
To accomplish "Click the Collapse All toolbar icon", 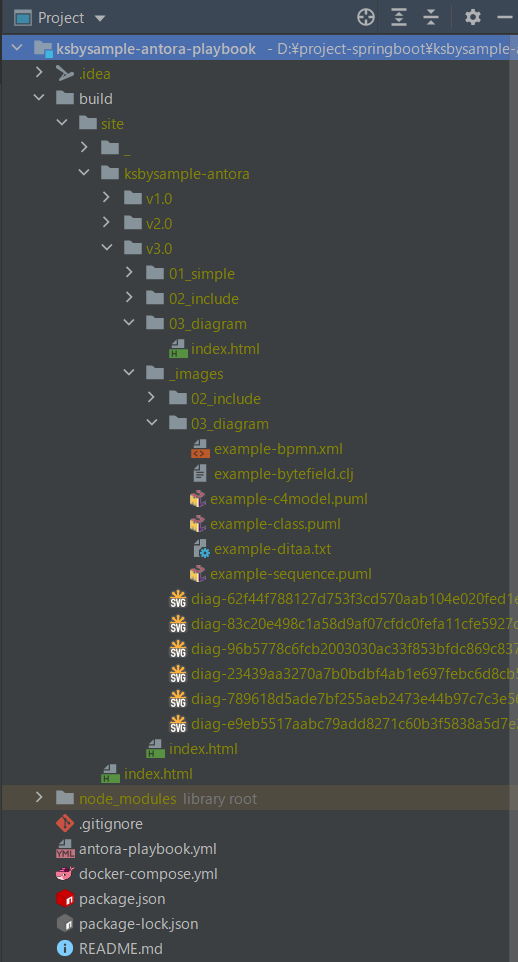I will point(431,18).
